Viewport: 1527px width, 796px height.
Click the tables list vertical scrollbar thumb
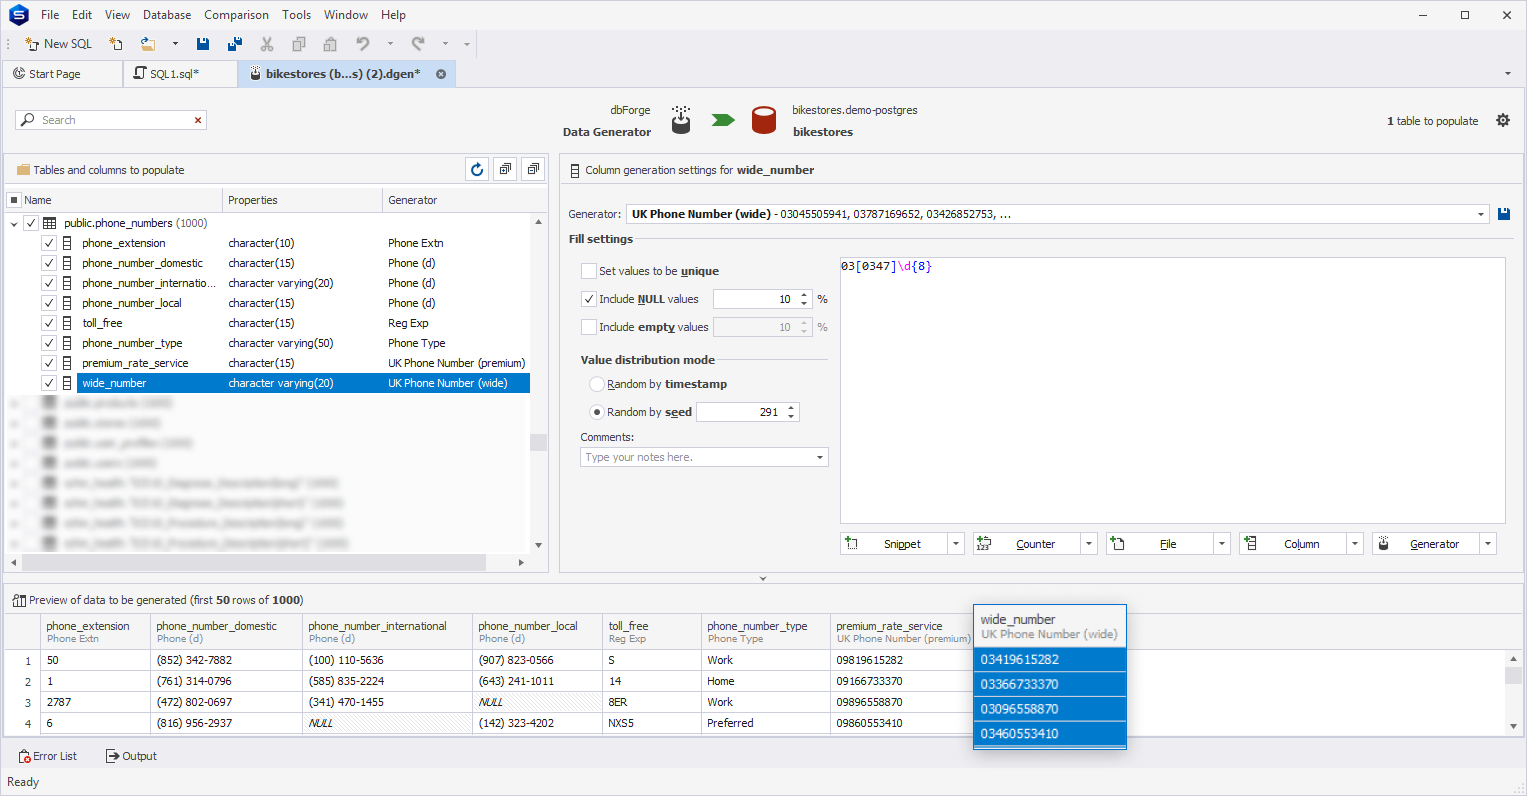pos(538,443)
